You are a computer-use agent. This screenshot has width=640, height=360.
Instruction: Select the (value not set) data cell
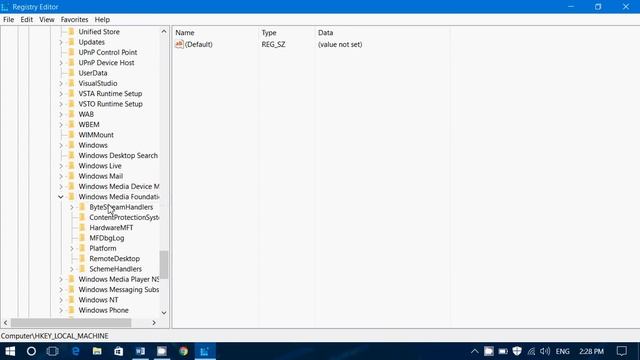click(x=340, y=44)
